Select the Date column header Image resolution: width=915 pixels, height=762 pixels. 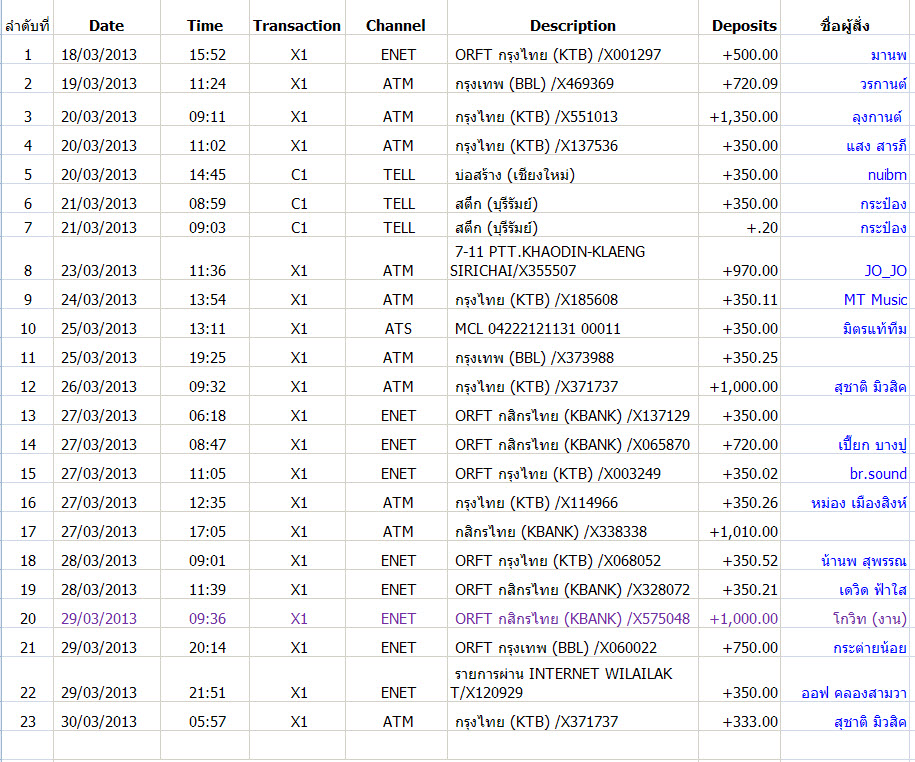pyautogui.click(x=106, y=26)
